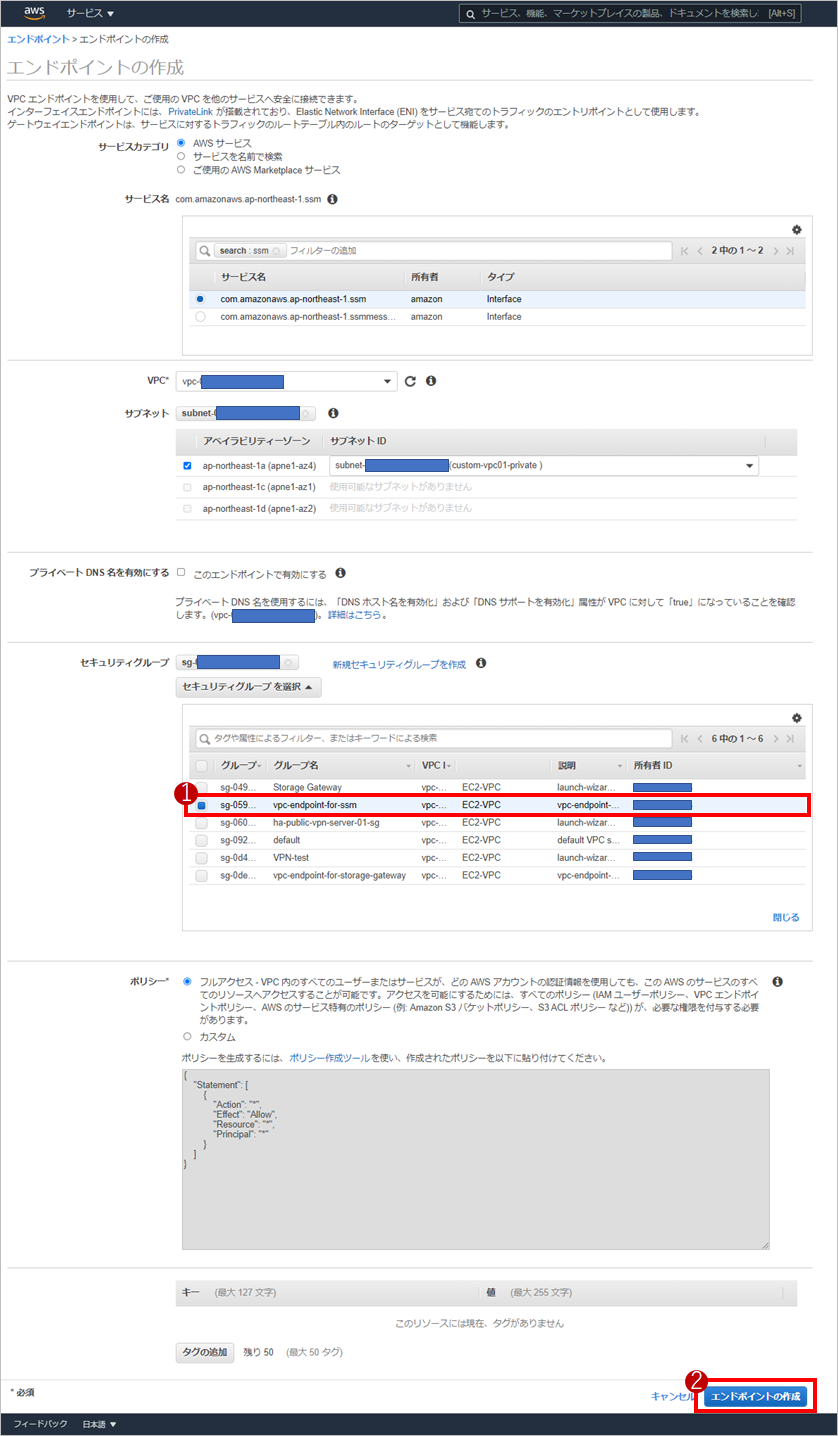
Task: Tick the VPN-test security group checkbox
Action: (202, 858)
